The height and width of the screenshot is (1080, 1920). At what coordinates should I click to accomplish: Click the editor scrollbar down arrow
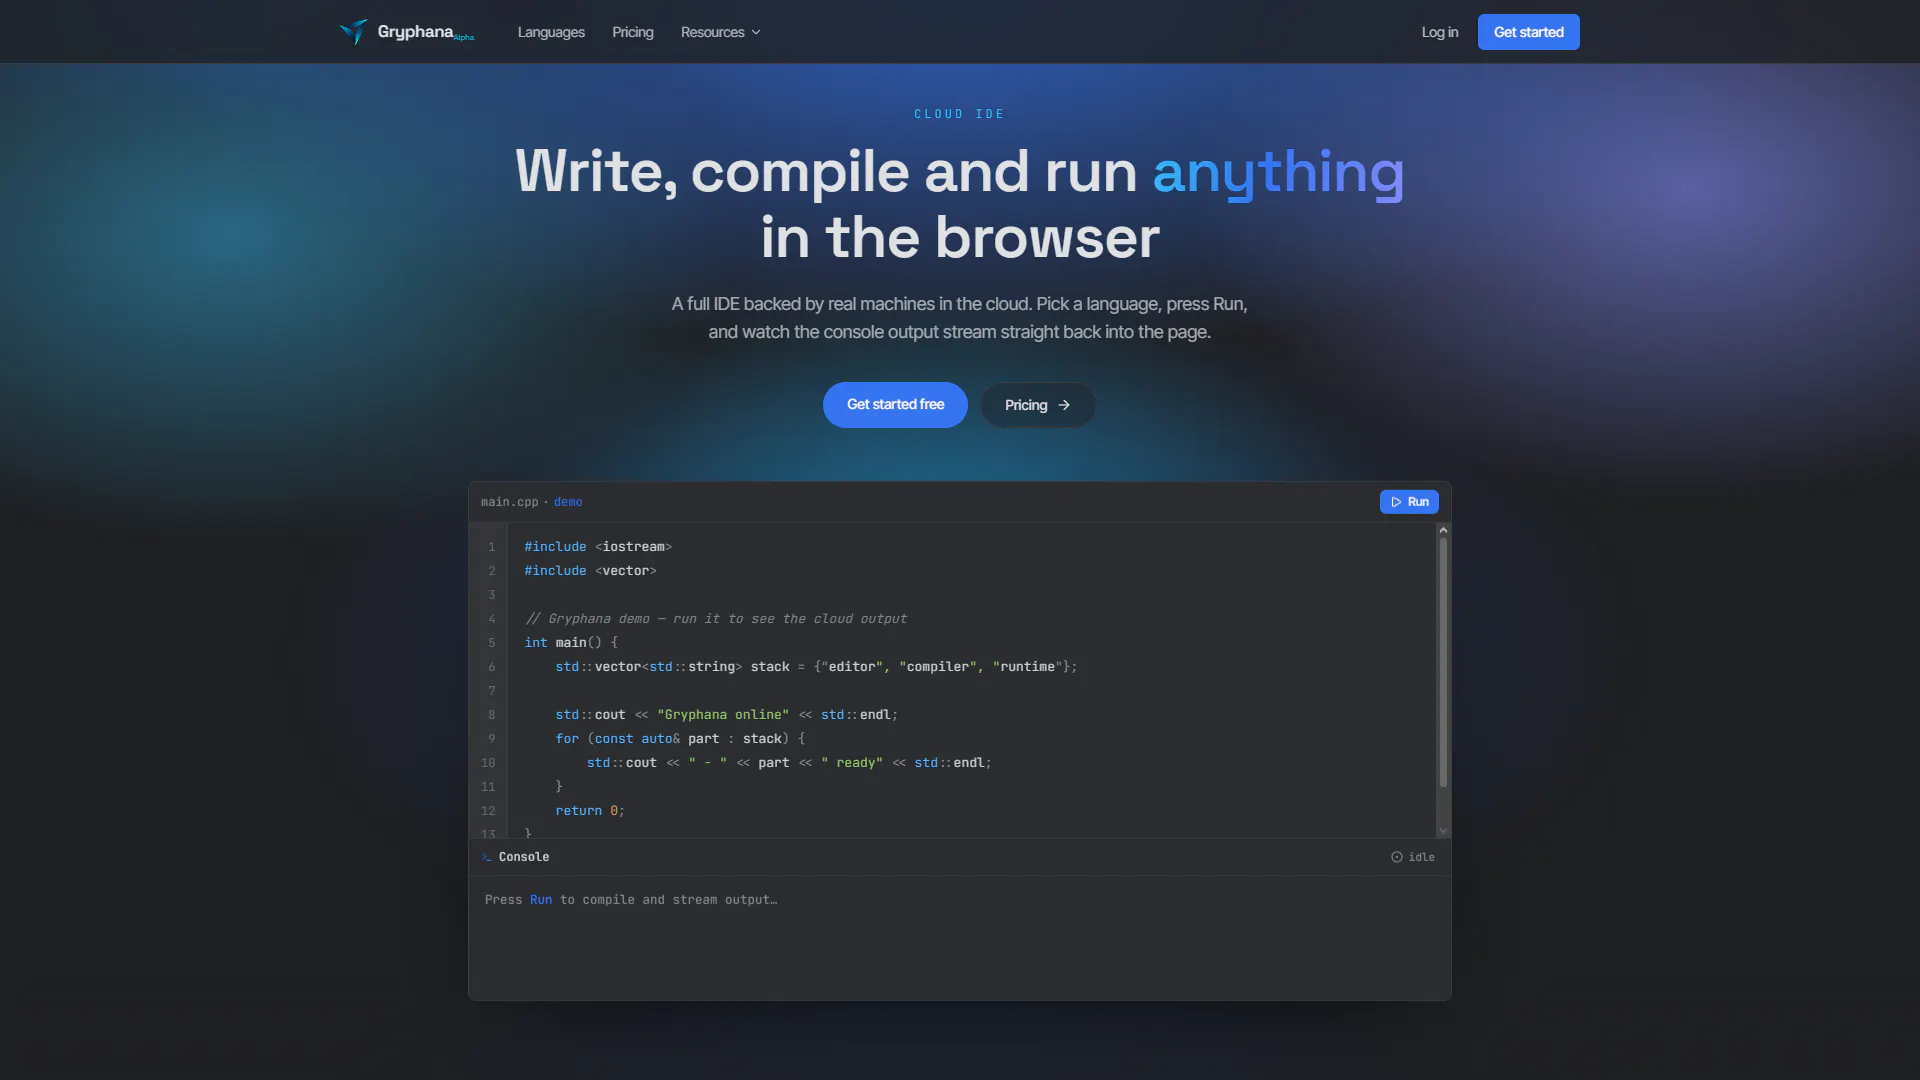[x=1443, y=831]
